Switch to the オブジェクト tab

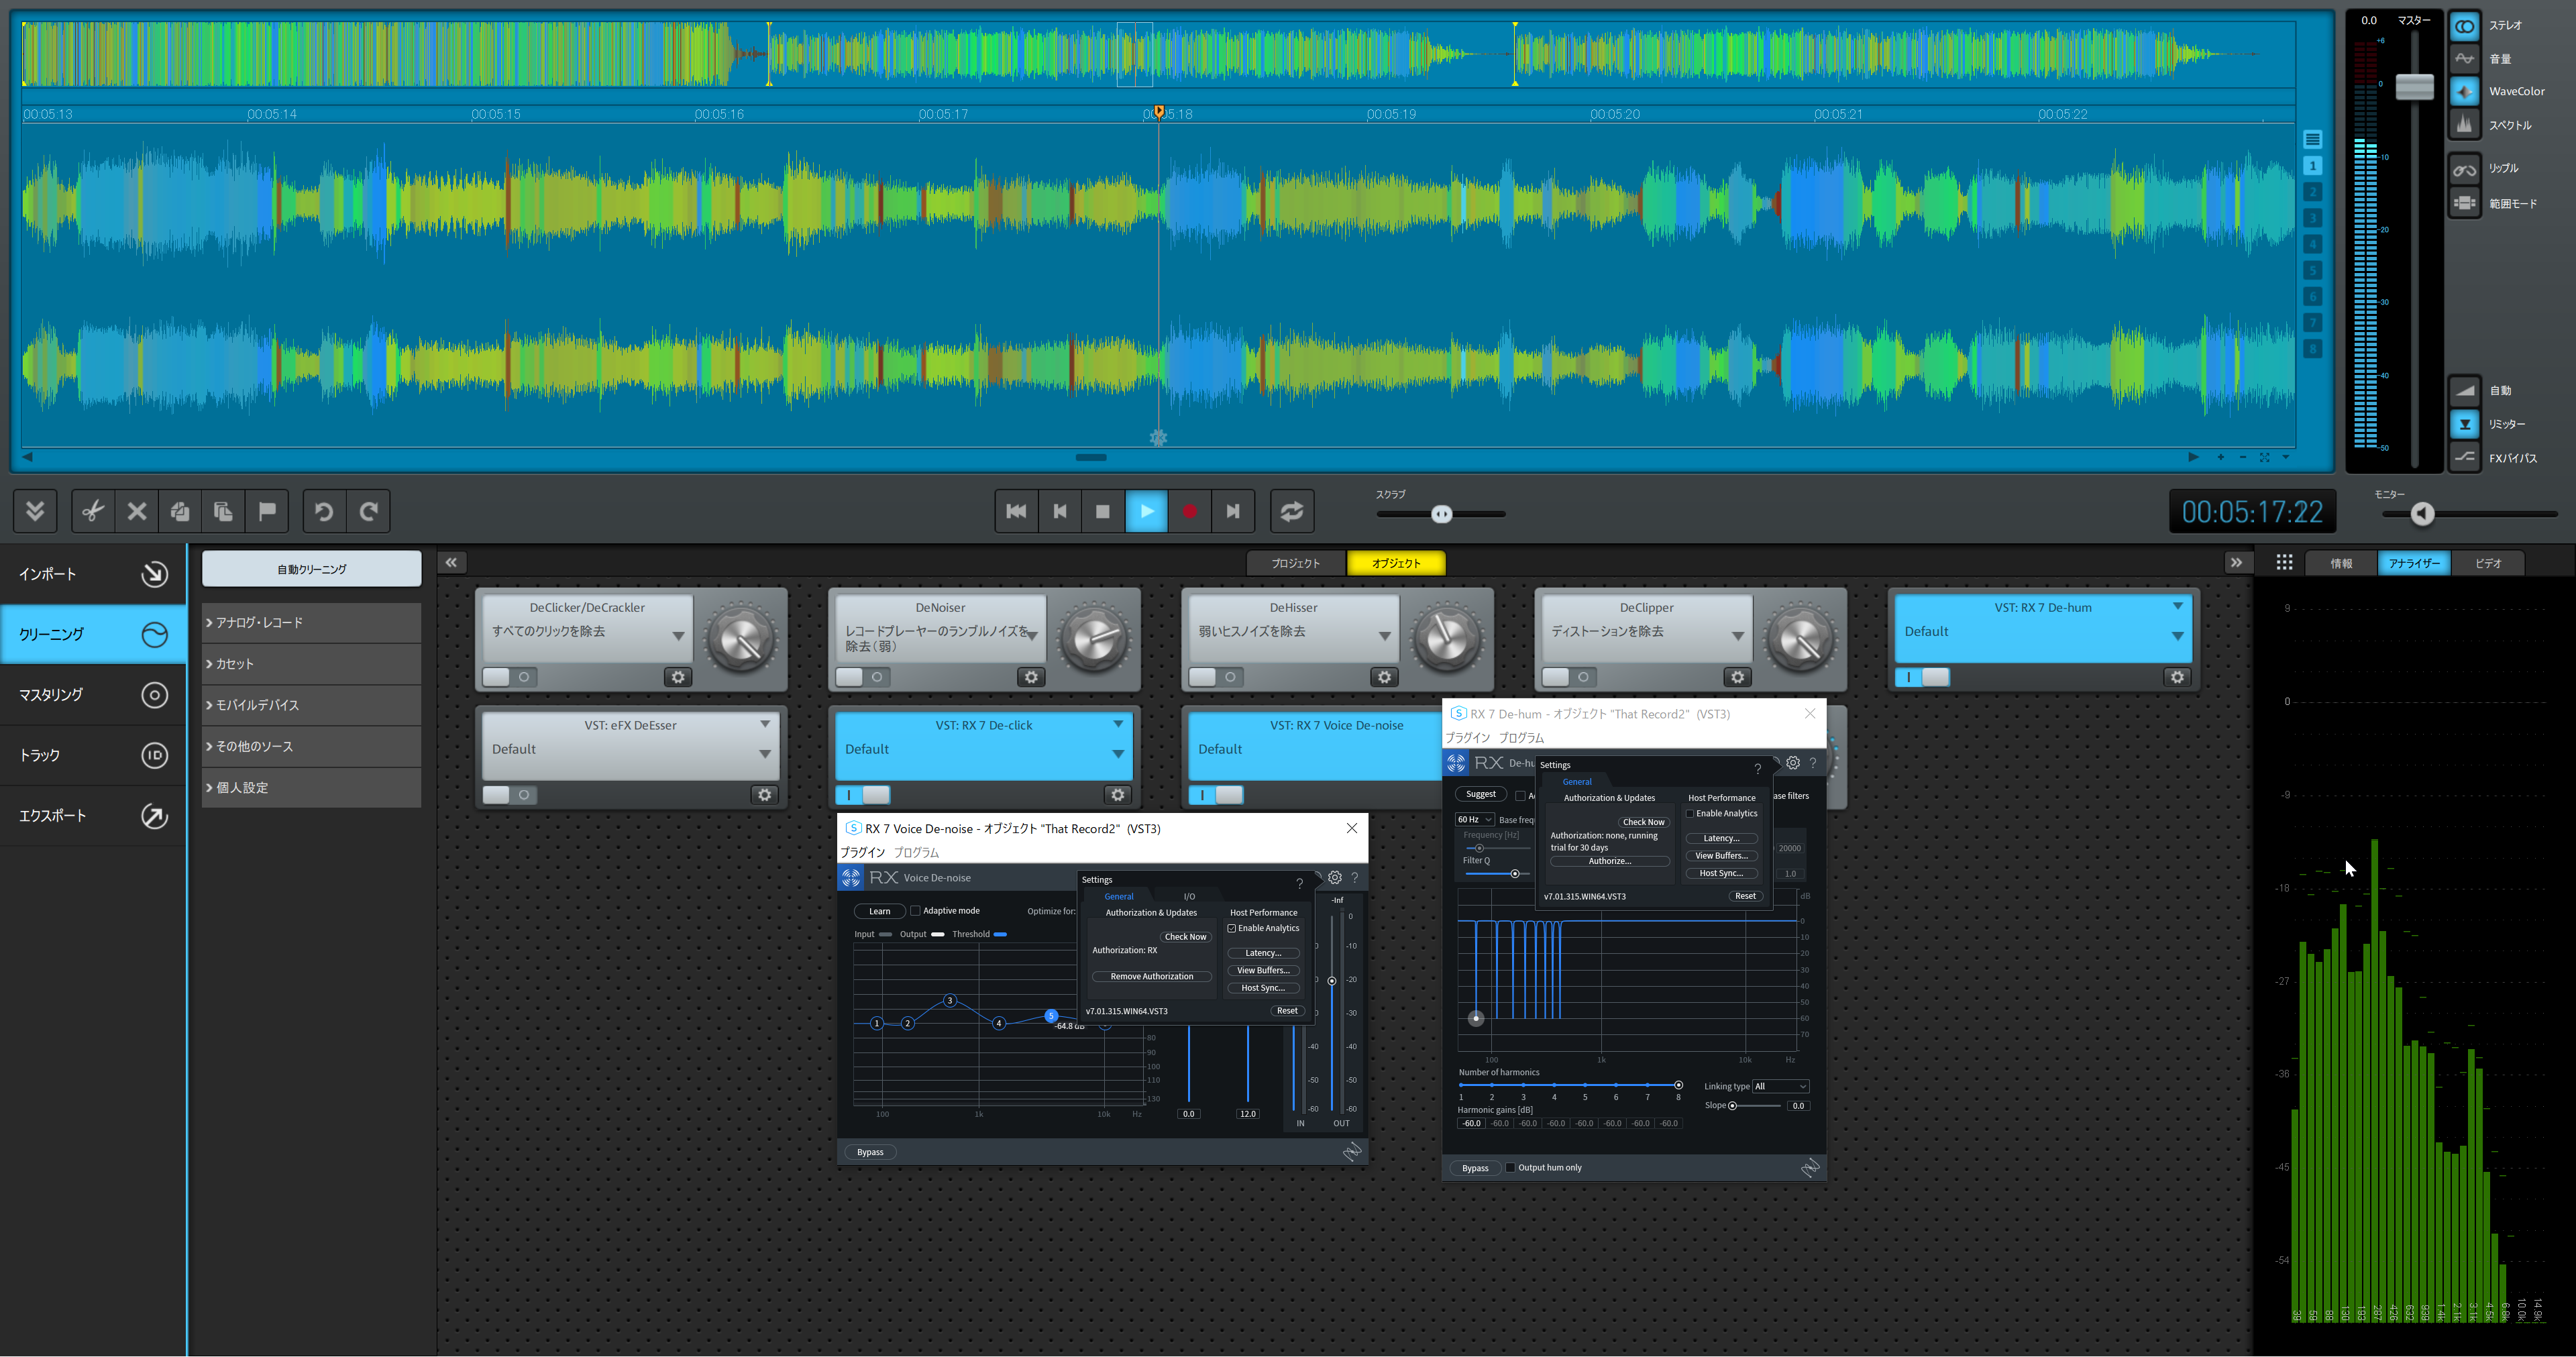click(1396, 563)
